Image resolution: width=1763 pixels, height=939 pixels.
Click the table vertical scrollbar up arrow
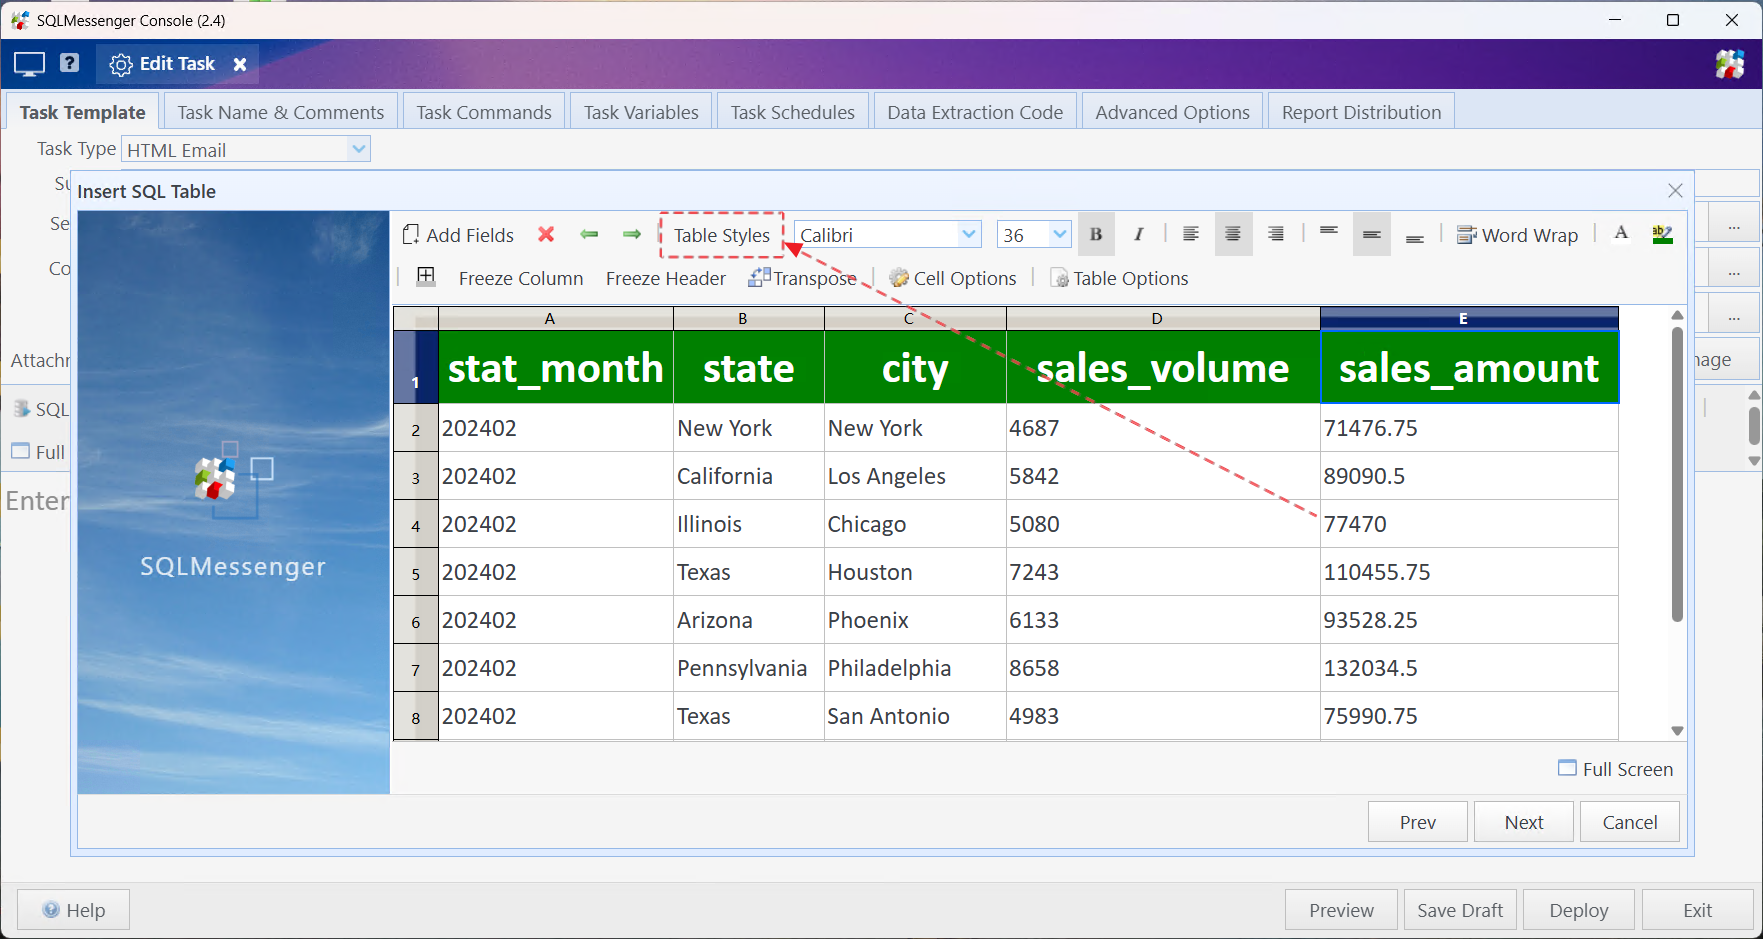pyautogui.click(x=1677, y=315)
